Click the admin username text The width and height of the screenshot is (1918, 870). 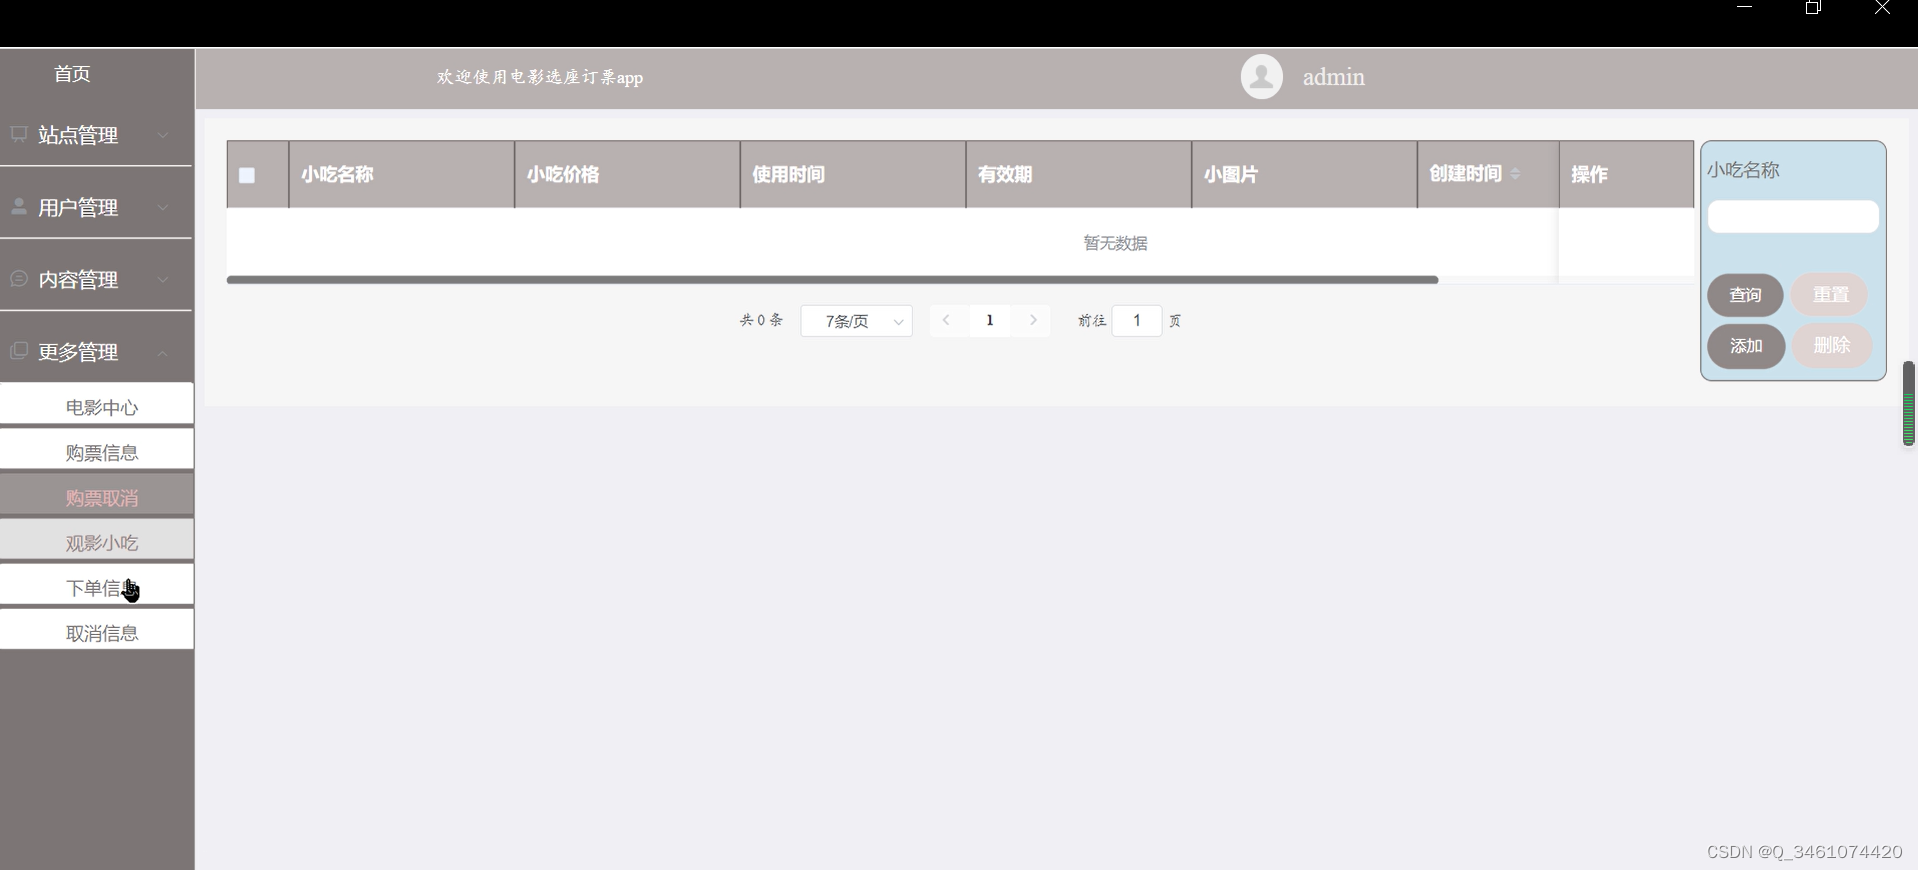click(x=1333, y=77)
